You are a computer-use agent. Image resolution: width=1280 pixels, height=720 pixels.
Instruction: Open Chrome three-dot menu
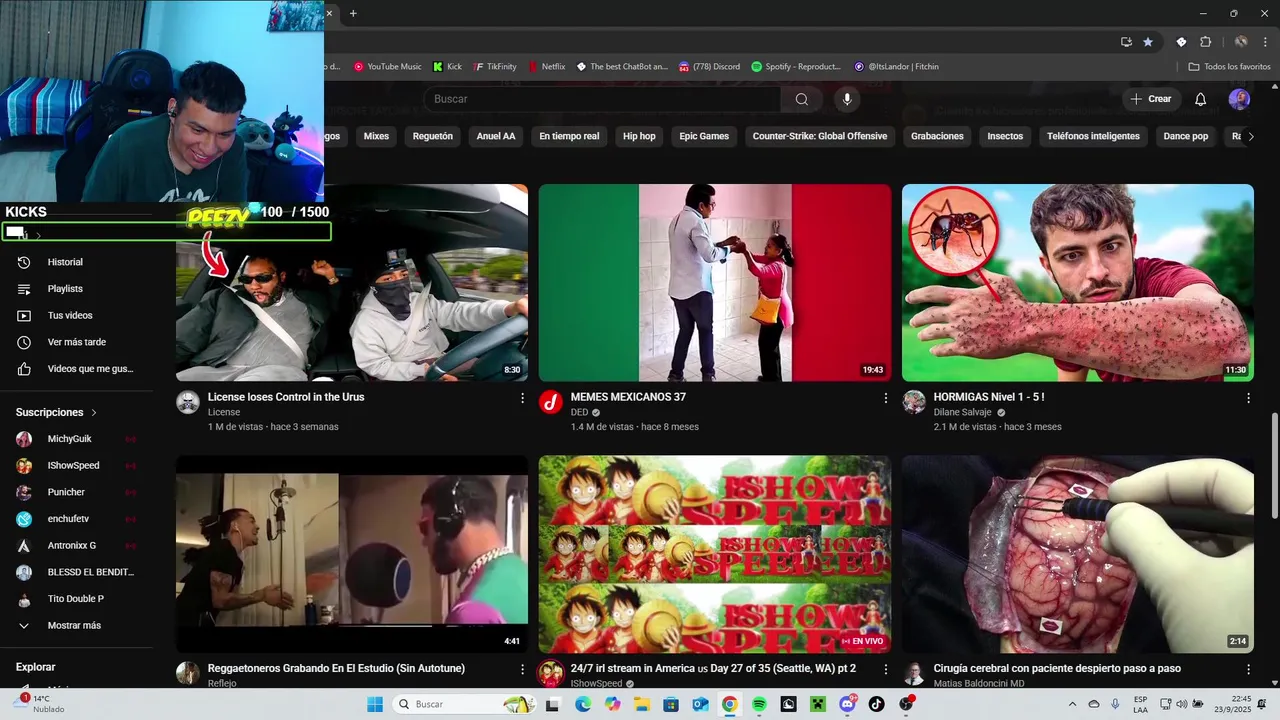(1267, 42)
